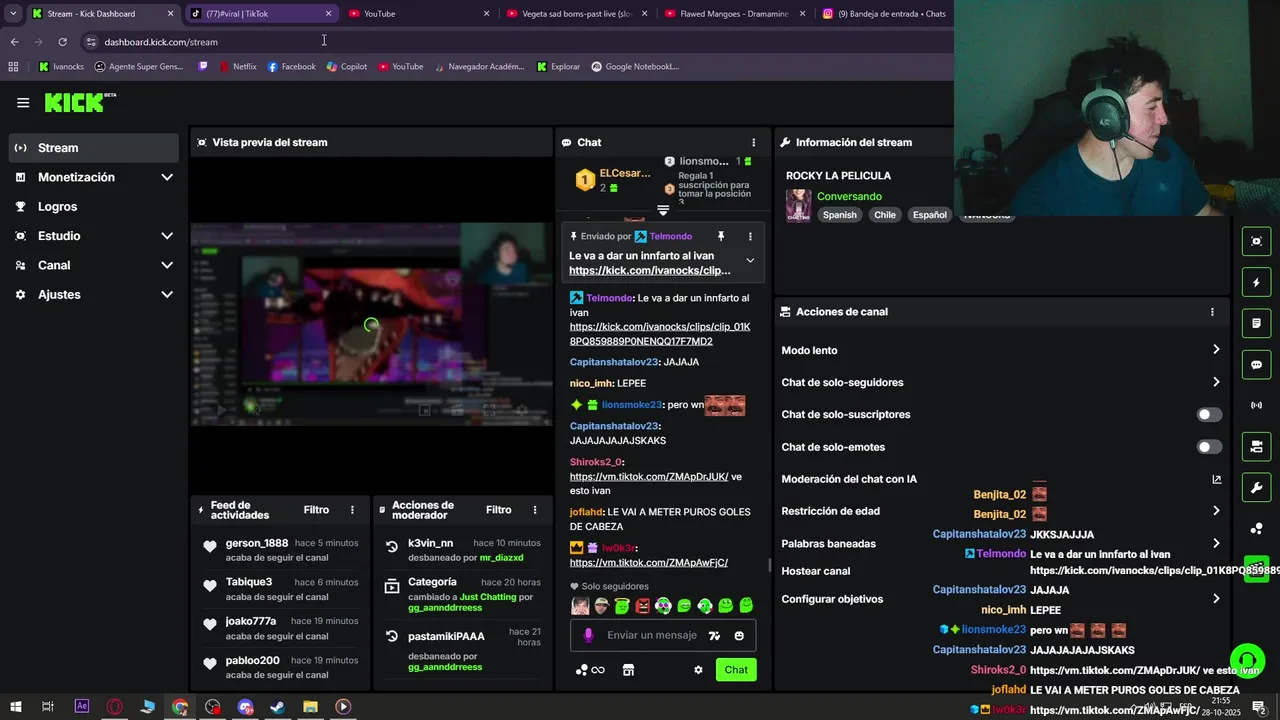Image resolution: width=1280 pixels, height=720 pixels.
Task: Open chat settings gear icon
Action: click(698, 670)
